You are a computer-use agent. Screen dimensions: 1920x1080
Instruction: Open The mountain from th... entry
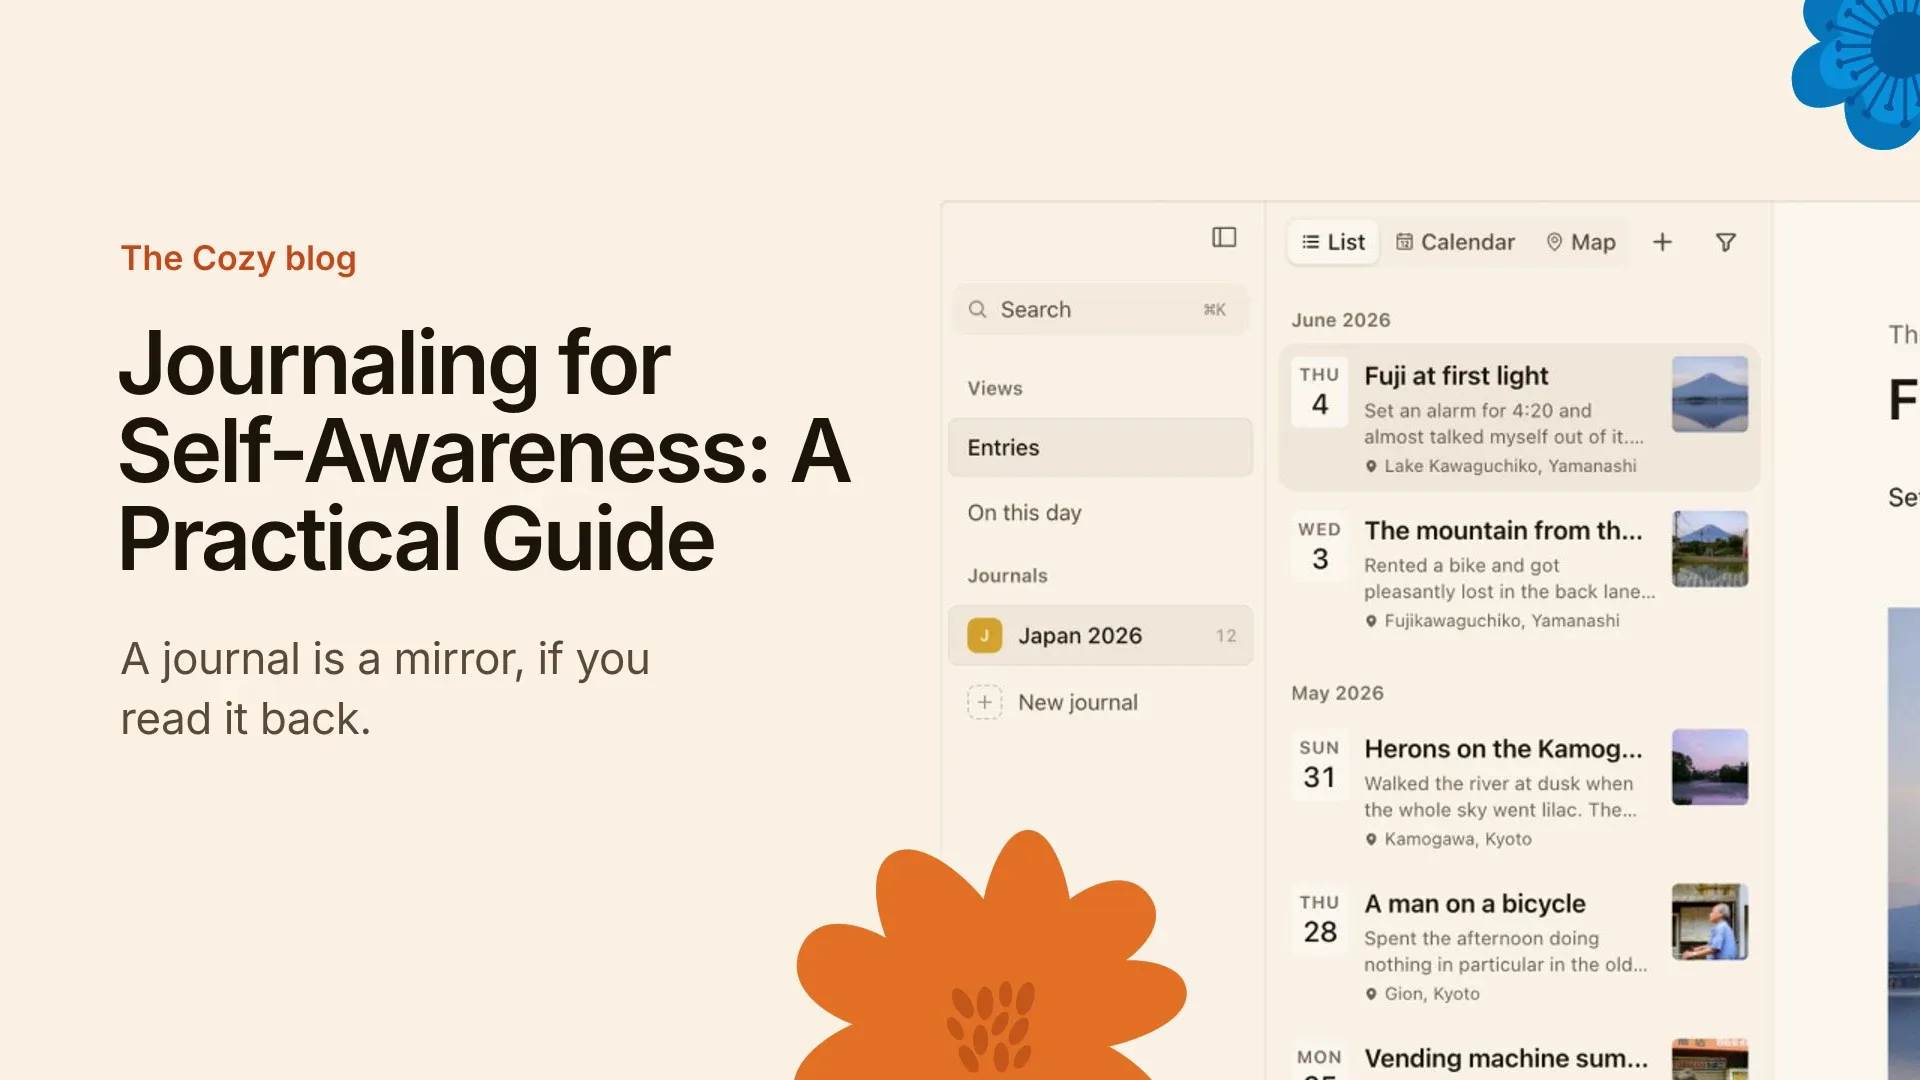pyautogui.click(x=1519, y=572)
